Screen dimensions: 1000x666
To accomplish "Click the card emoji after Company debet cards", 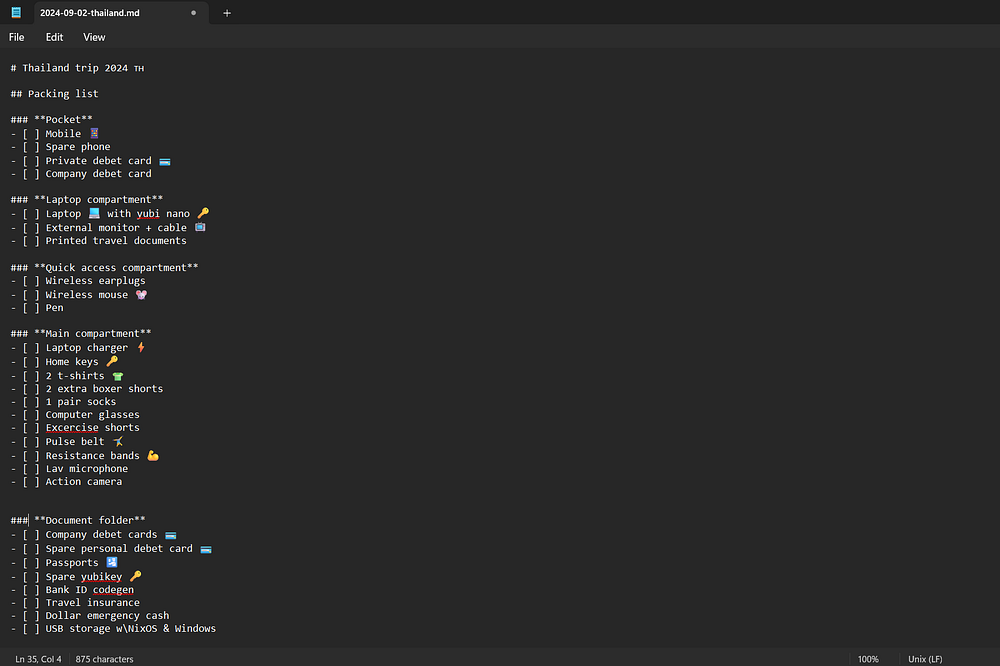I will coord(170,535).
